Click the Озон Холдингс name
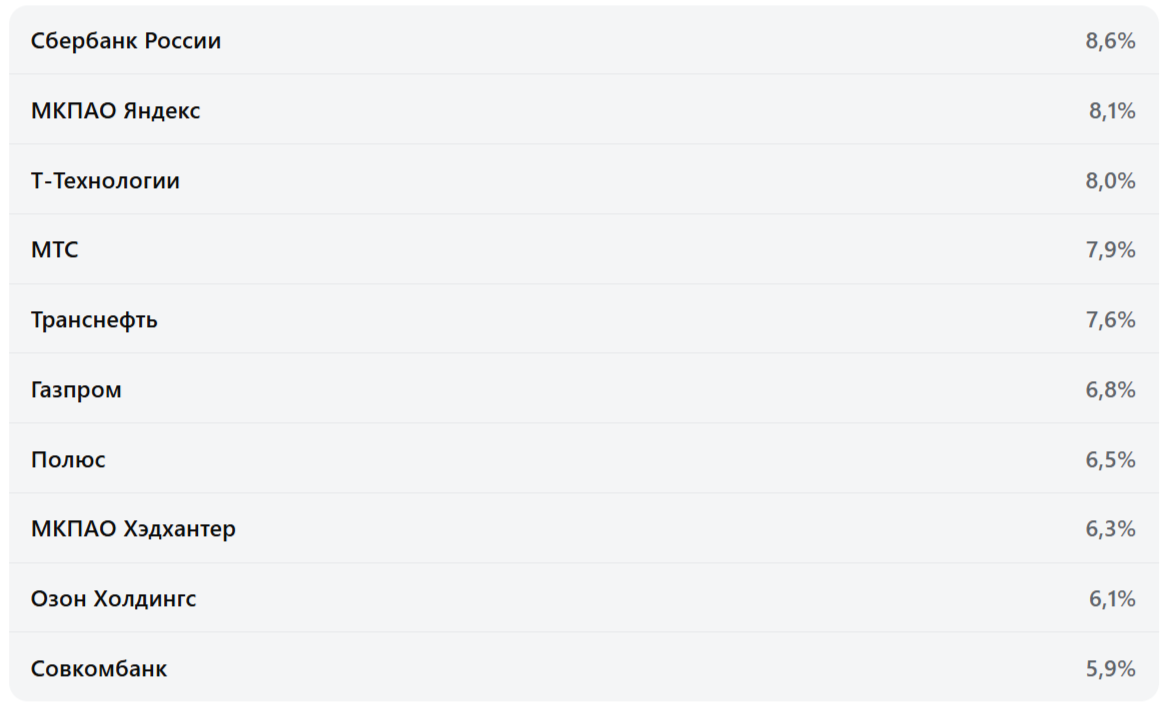Viewport: 1165px width, 705px height. 113,599
